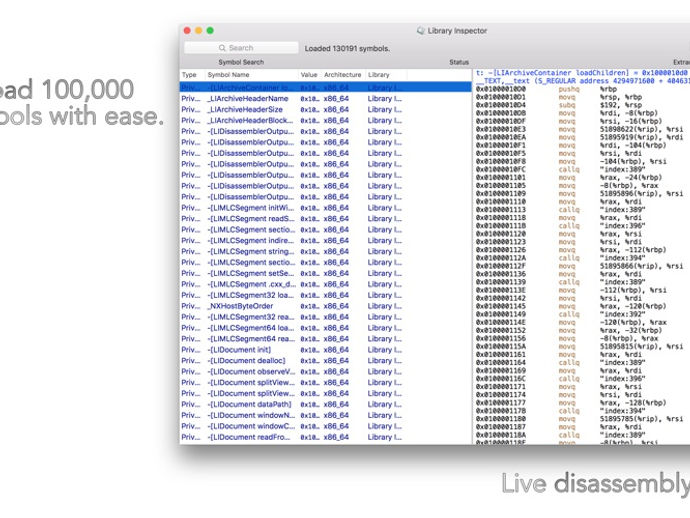The image size is (690, 518).
Task: Select the -[LIMLCSegment string... symbol
Action: pos(326,251)
